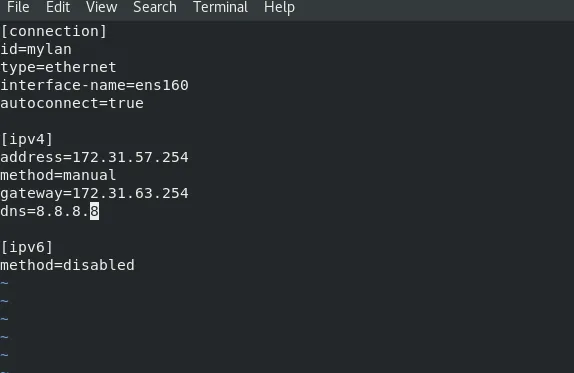Screen dimensions: 574x373
Task: Click the gateway=172.31.63.254 line
Action: pos(94,193)
